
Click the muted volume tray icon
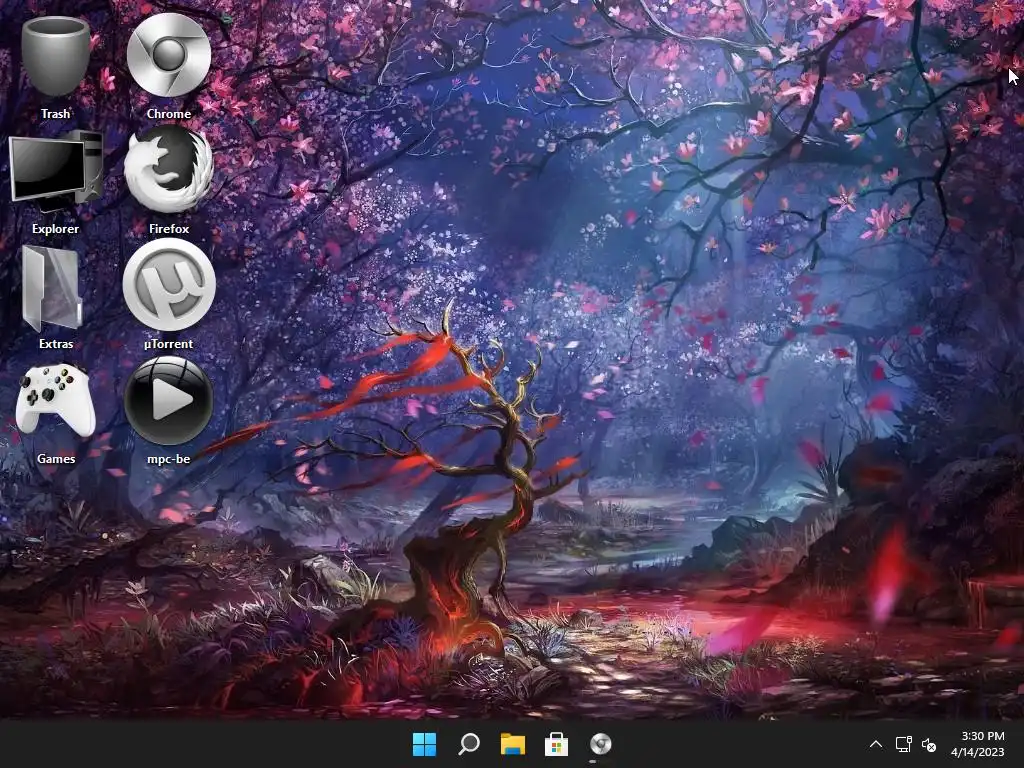coord(929,744)
